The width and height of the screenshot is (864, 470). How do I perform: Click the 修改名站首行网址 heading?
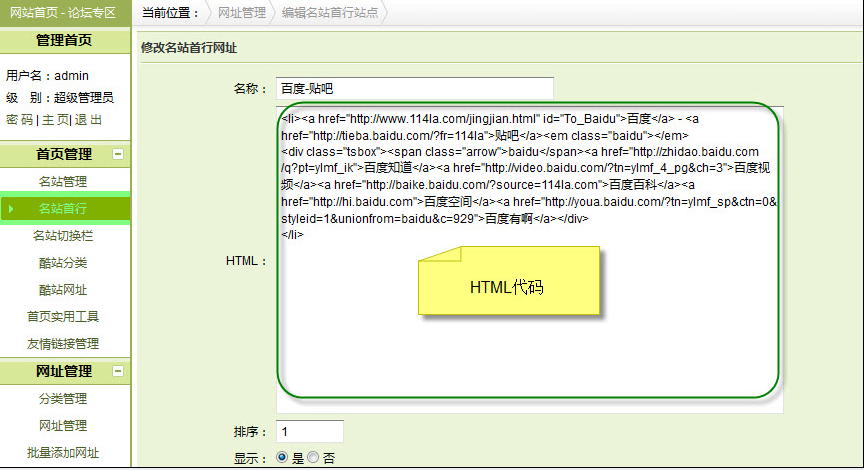(189, 48)
